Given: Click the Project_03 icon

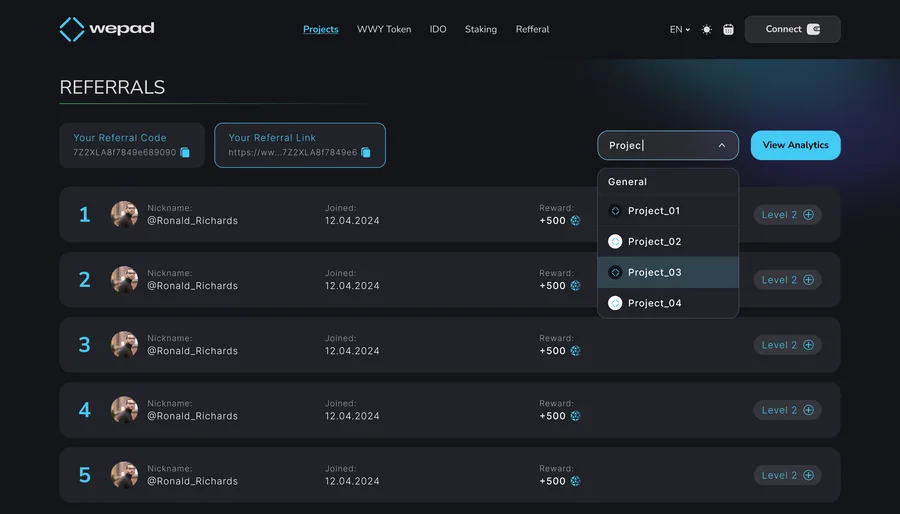Looking at the screenshot, I should (x=615, y=272).
